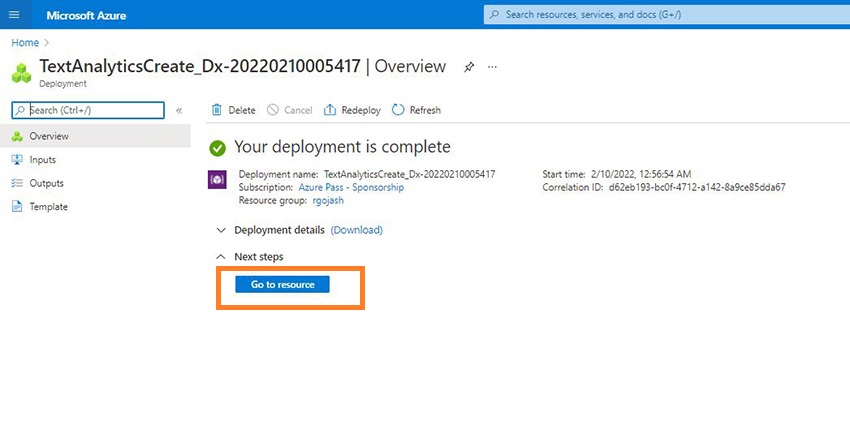Select Overview in the sidebar
850x429 pixels.
tap(95, 136)
